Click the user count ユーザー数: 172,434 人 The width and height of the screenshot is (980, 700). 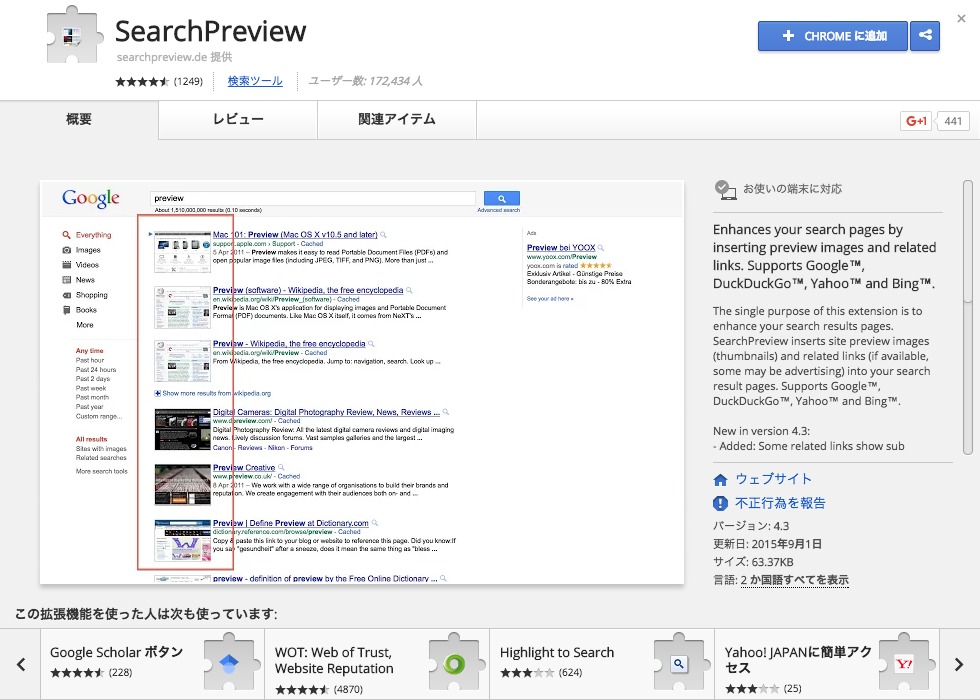click(366, 81)
